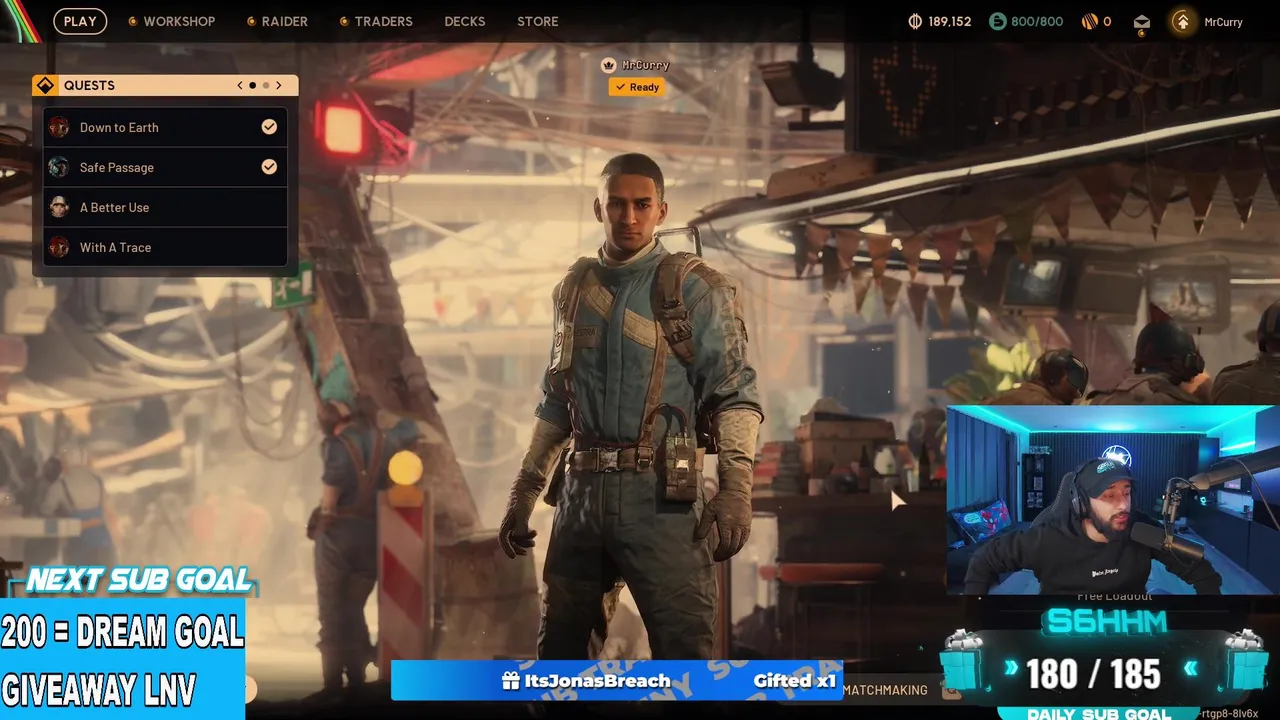The image size is (1280, 720).
Task: Click the striped orange token icon
Action: [1089, 21]
